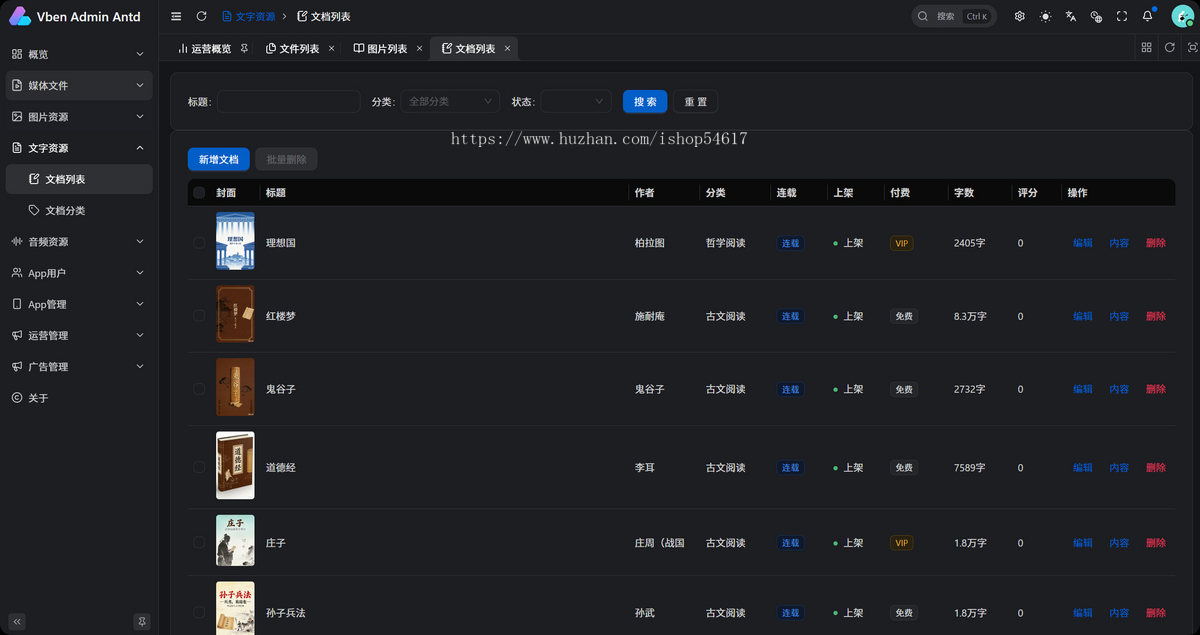Toggle the sidebar menu hamburger icon
The image size is (1200, 635).
click(x=176, y=16)
